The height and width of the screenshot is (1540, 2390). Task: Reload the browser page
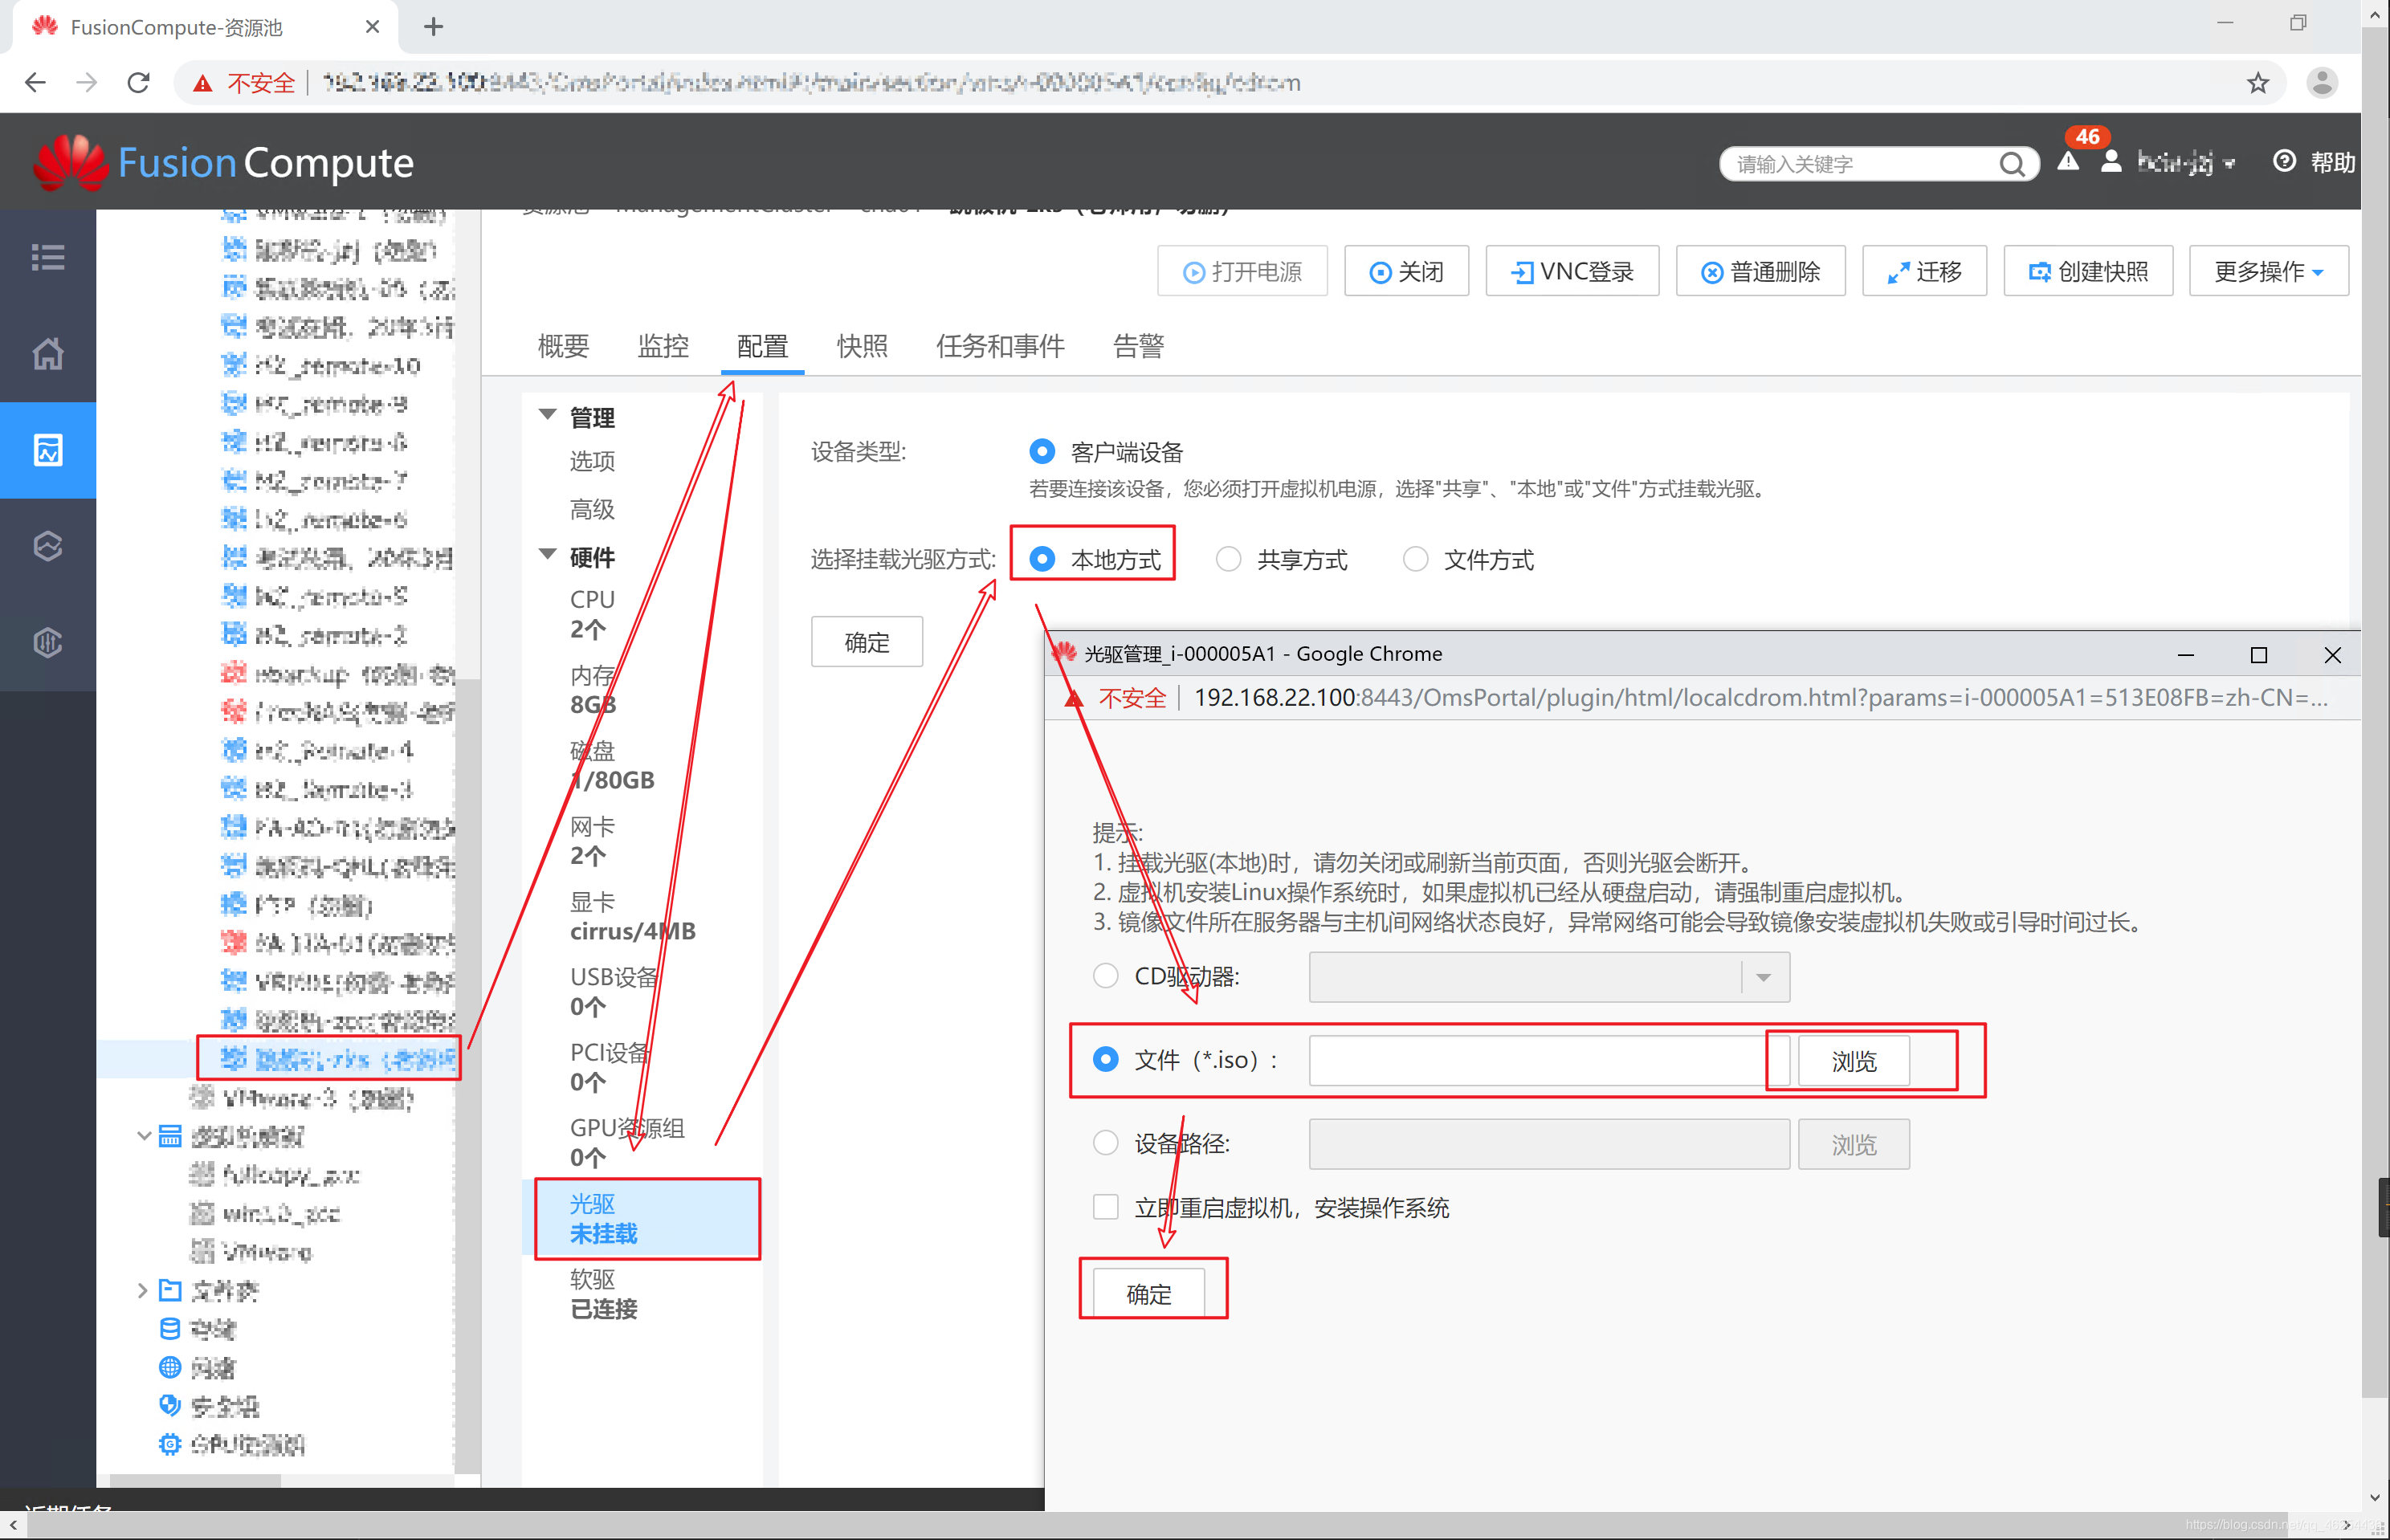click(138, 82)
